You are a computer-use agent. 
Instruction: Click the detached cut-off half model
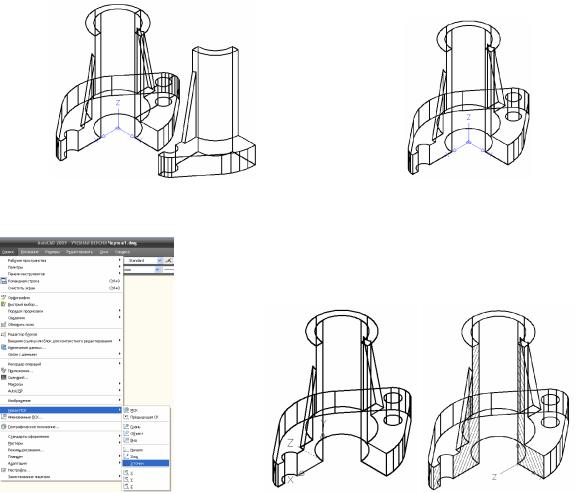(x=207, y=112)
